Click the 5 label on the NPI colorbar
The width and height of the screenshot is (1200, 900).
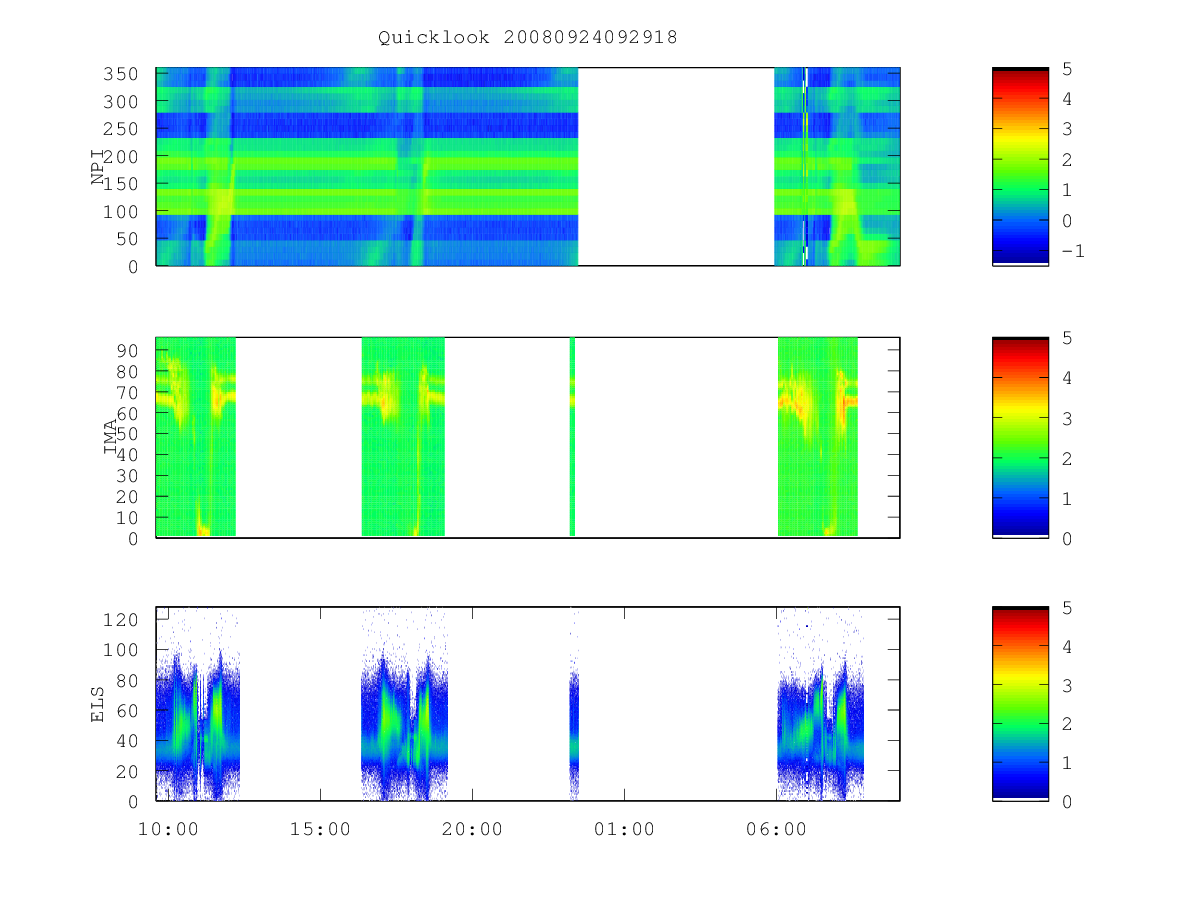1066,69
